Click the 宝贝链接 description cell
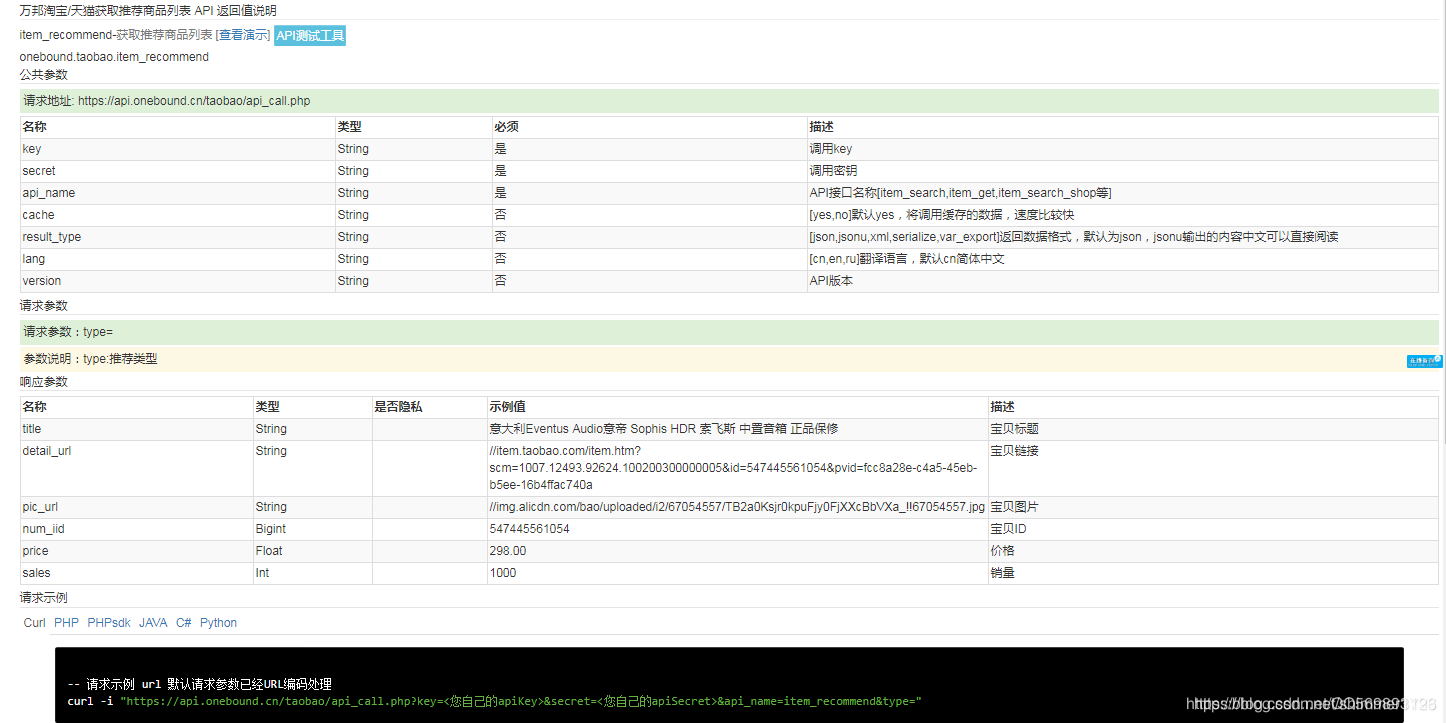 [x=1213, y=468]
